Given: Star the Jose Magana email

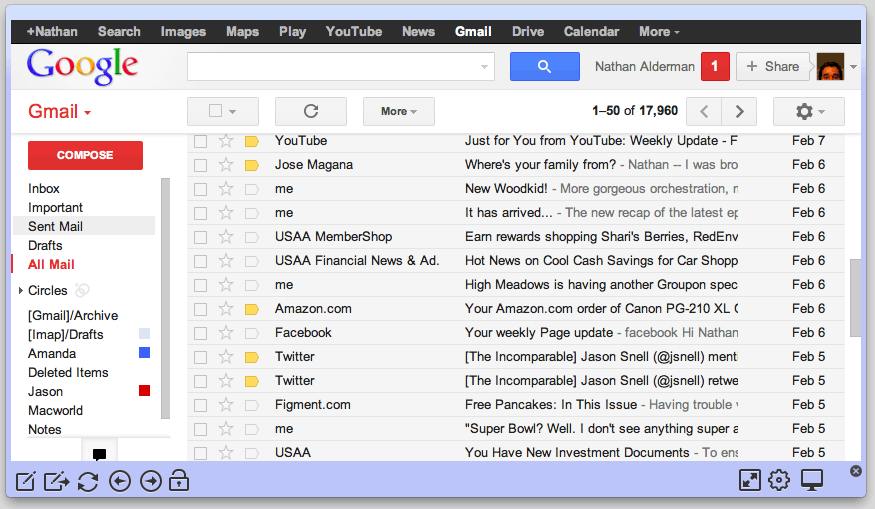Looking at the screenshot, I should coord(226,165).
